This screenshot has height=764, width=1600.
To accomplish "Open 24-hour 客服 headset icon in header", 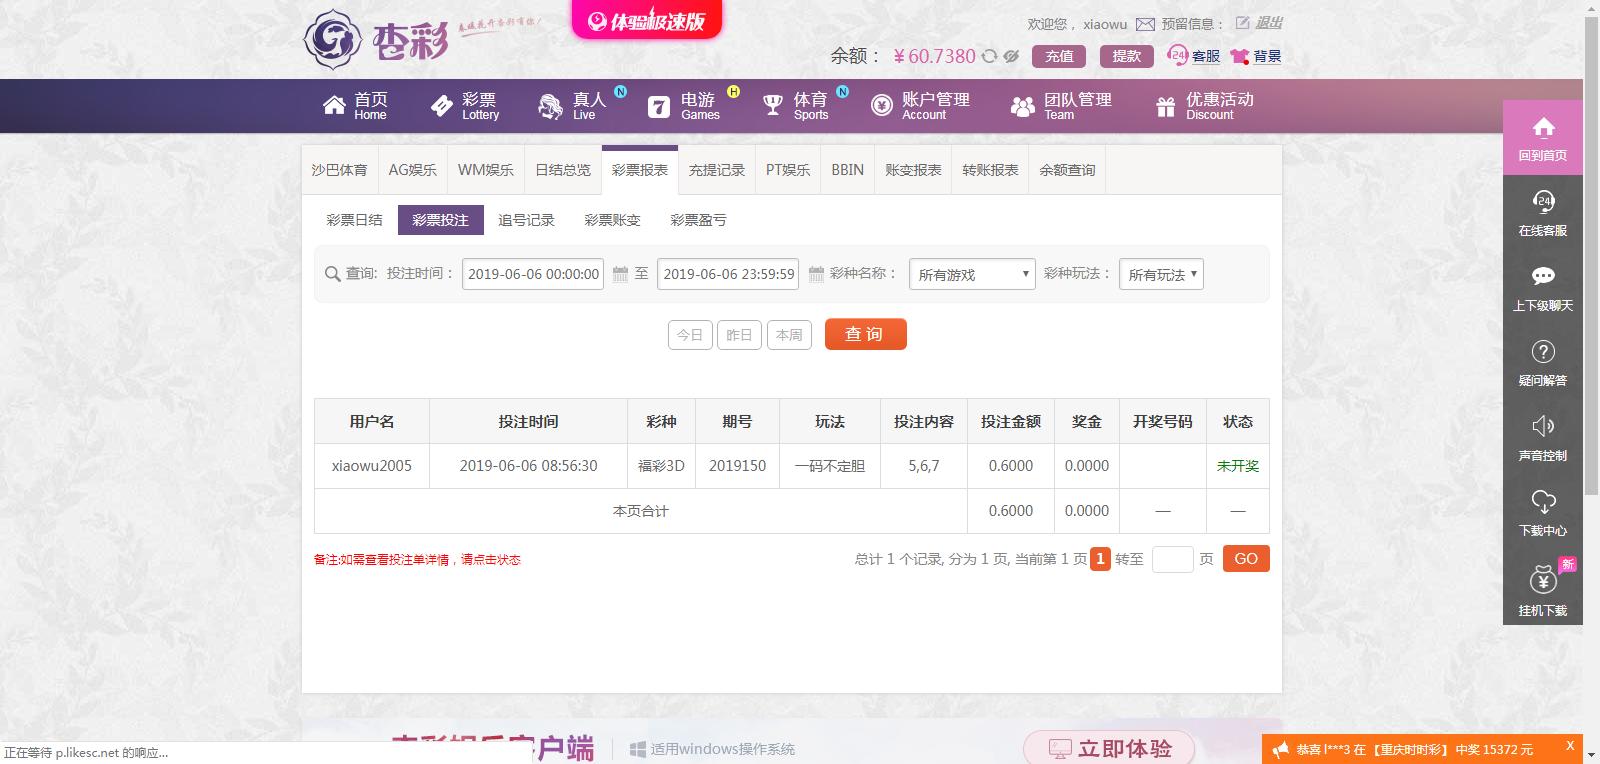I will 1178,56.
